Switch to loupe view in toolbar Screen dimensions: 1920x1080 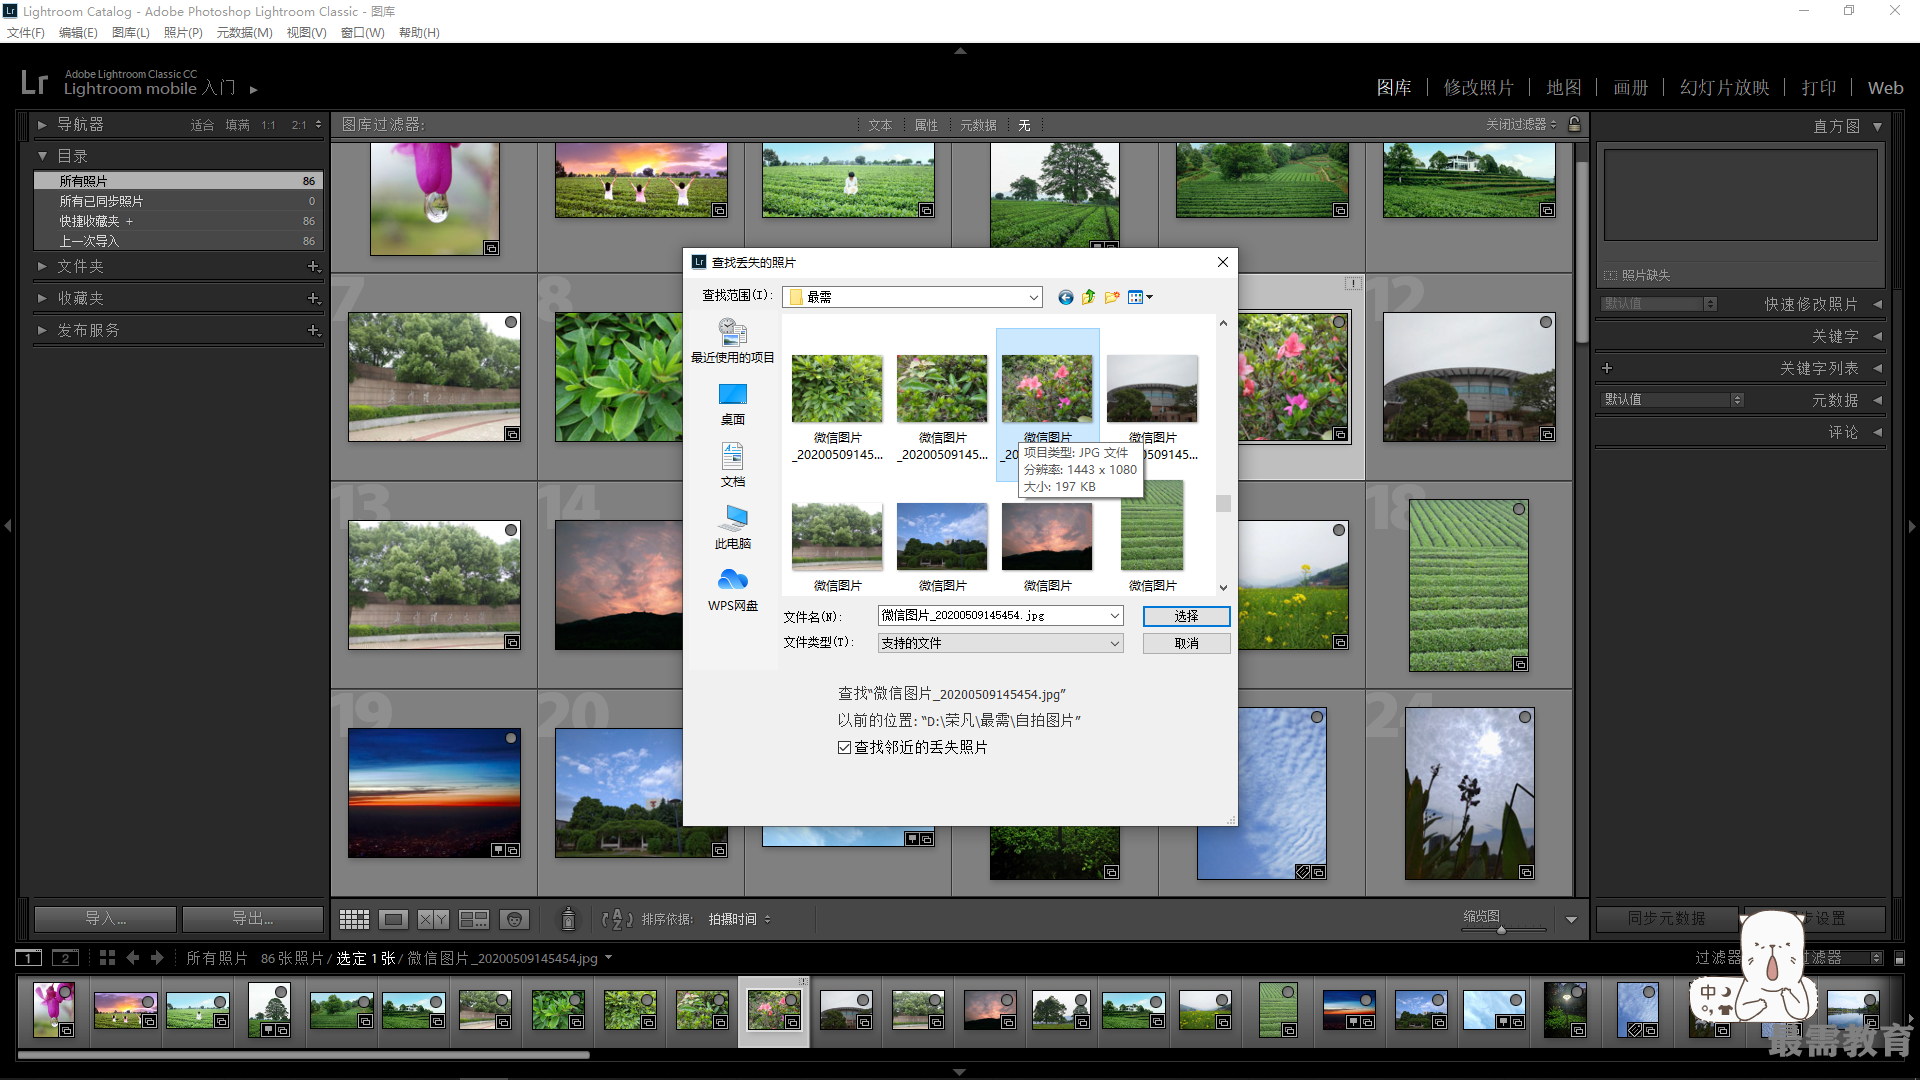click(394, 919)
